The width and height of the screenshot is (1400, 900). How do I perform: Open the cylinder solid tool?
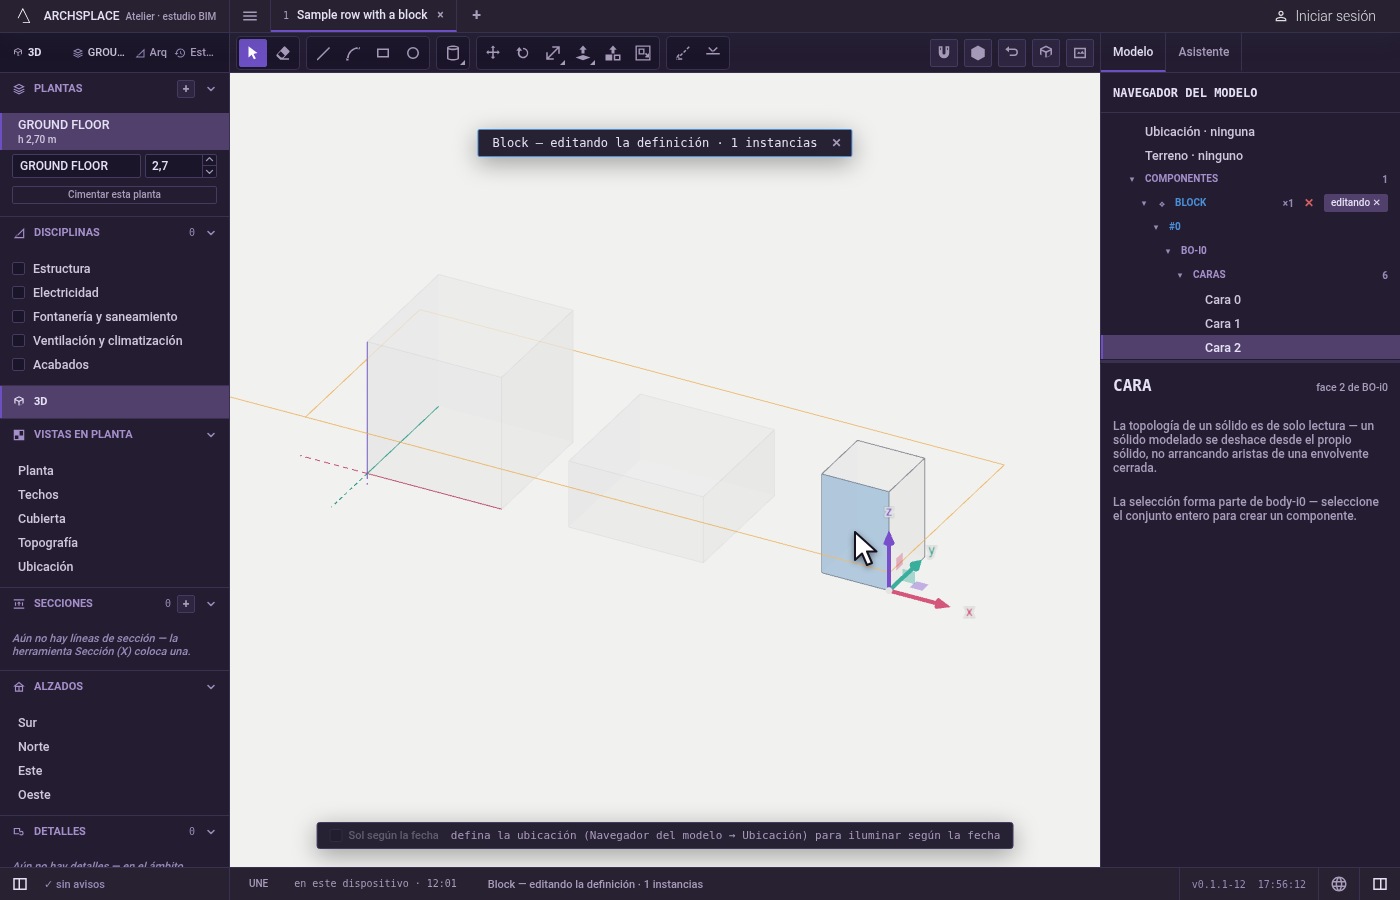(x=453, y=53)
